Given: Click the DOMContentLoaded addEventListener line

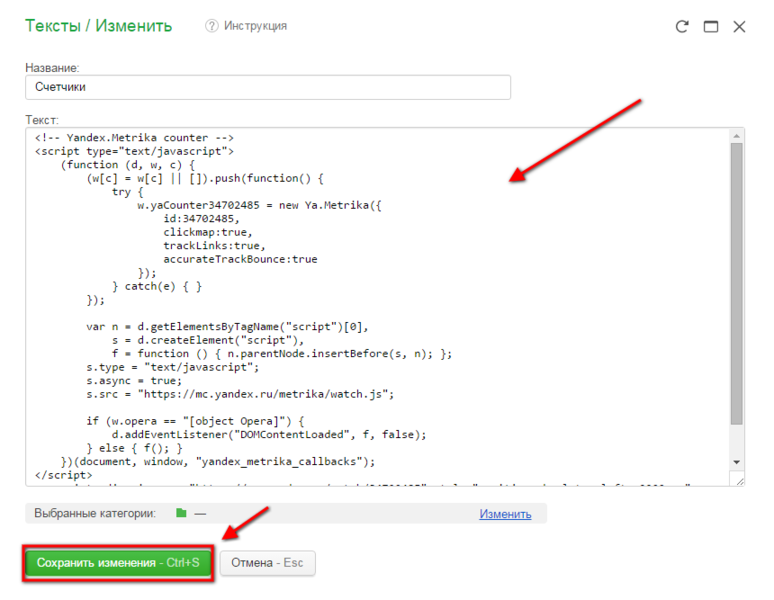Looking at the screenshot, I should [269, 434].
